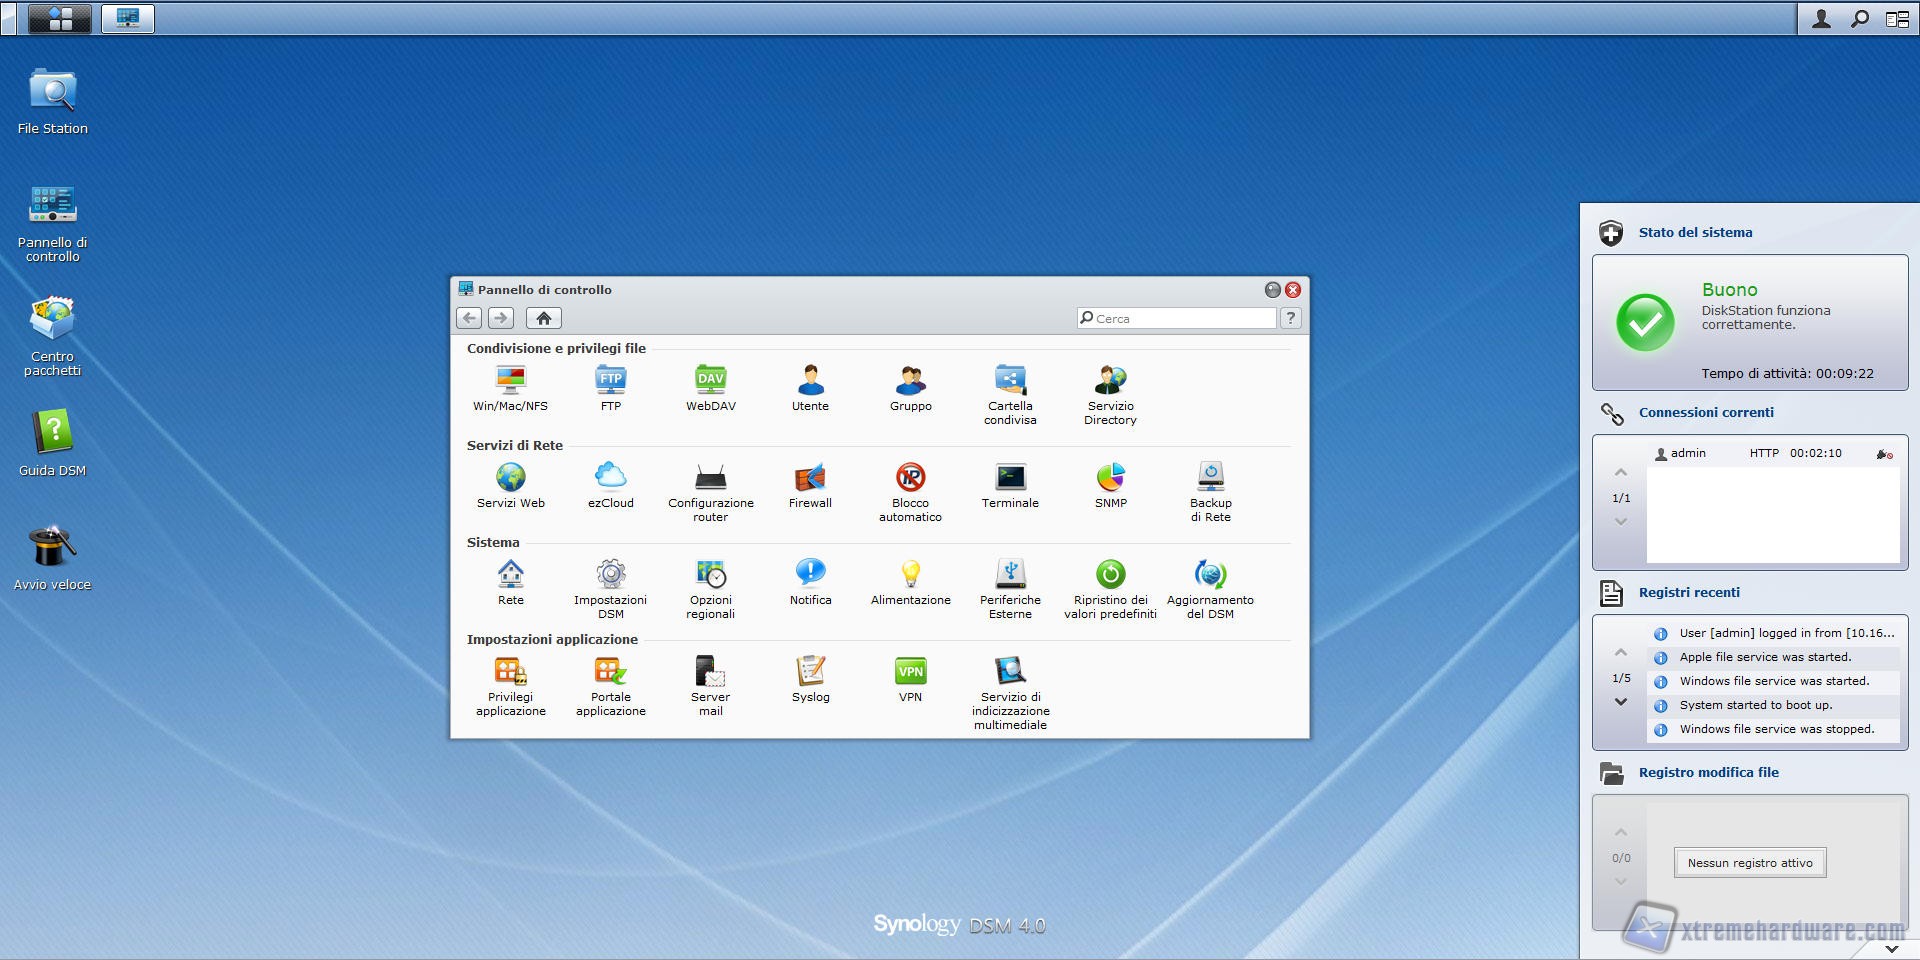Viewport: 1920px width, 960px height.
Task: Go back in Pannello di controllo
Action: (469, 318)
